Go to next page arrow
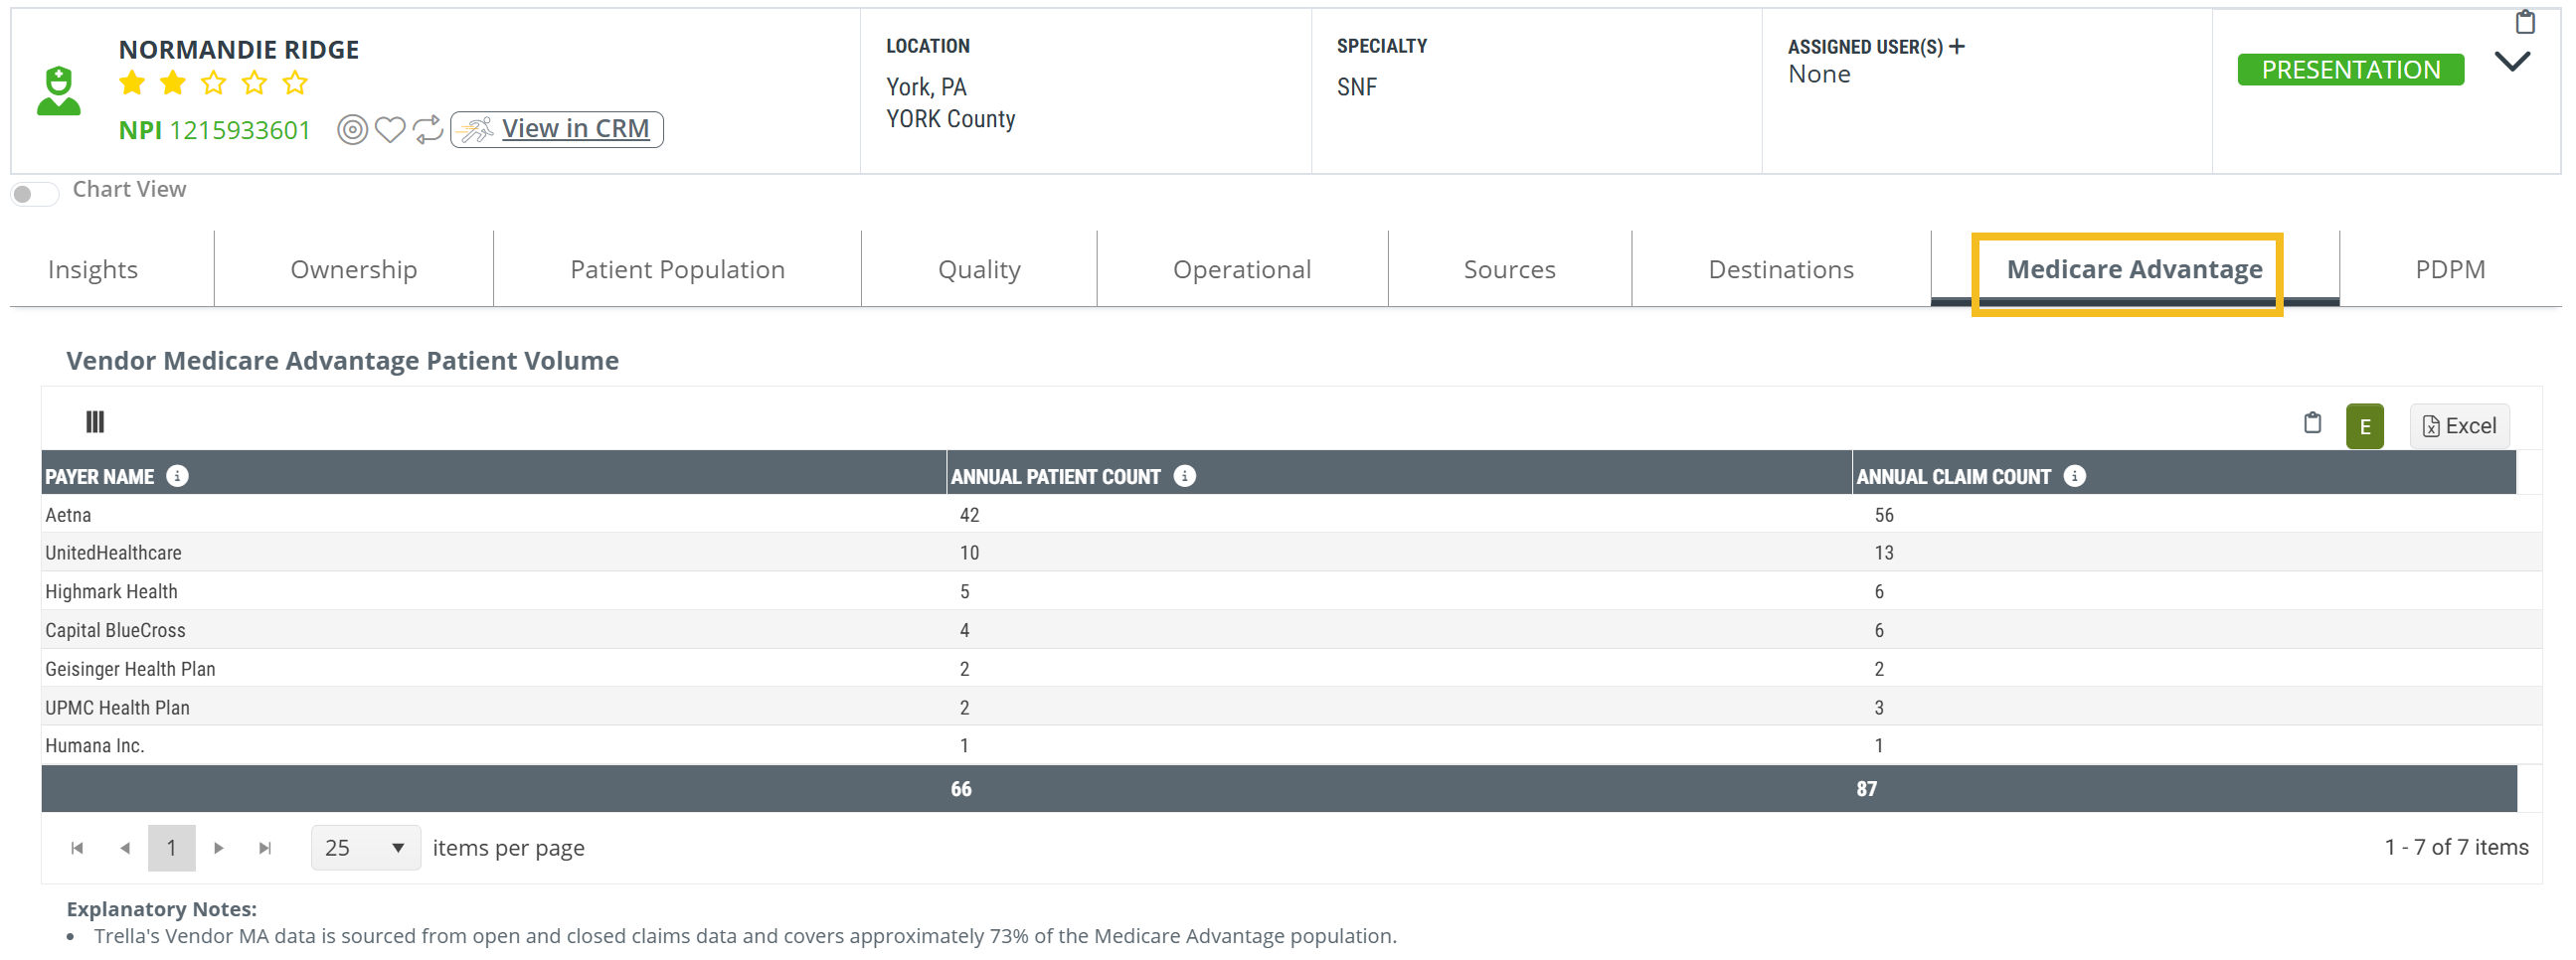The image size is (2576, 960). coord(219,848)
